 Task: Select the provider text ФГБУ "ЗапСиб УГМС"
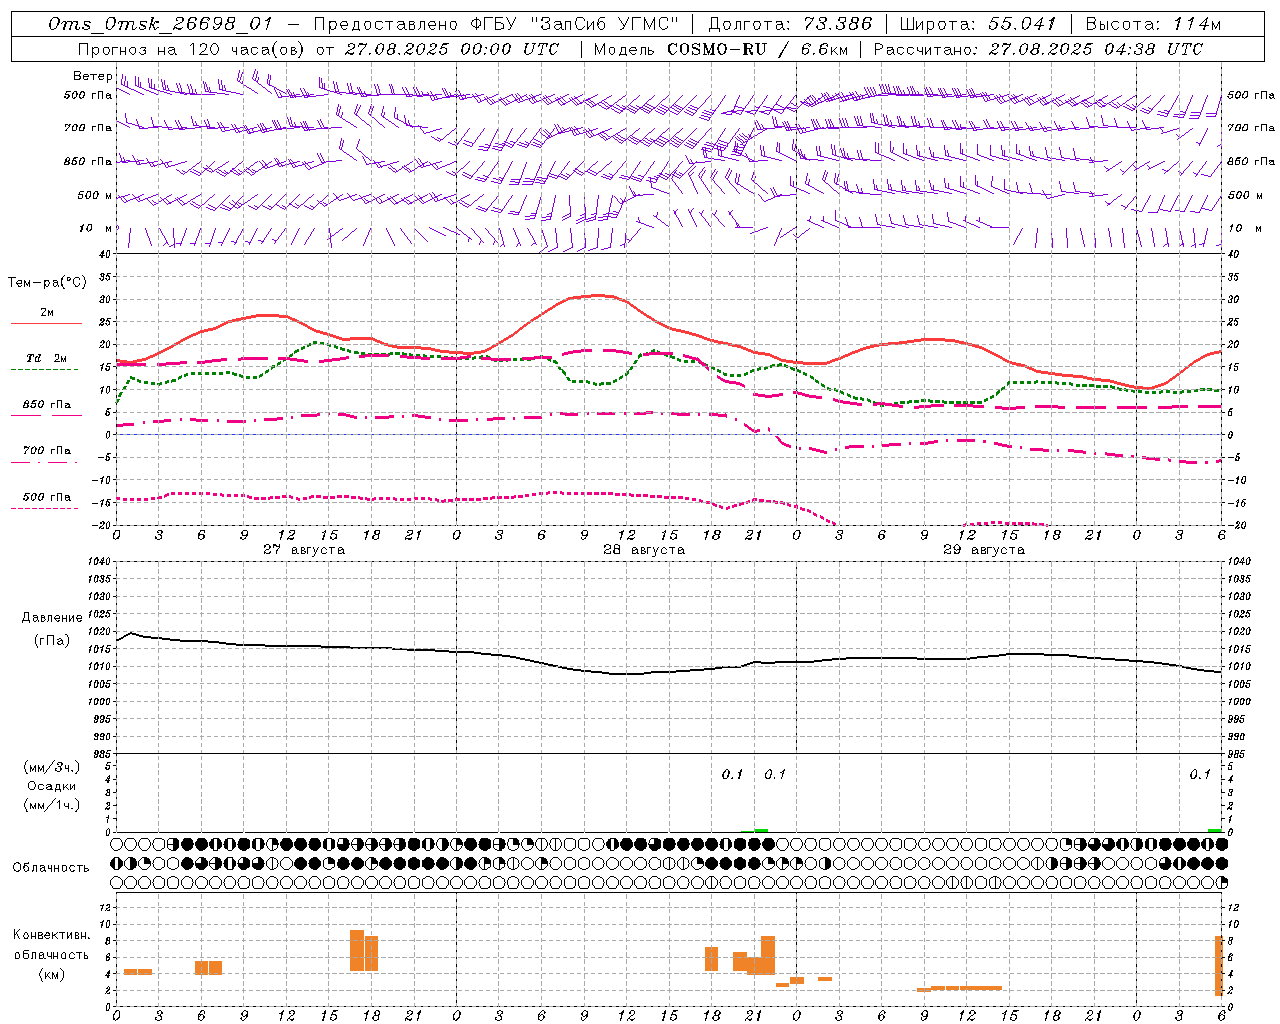[x=575, y=24]
